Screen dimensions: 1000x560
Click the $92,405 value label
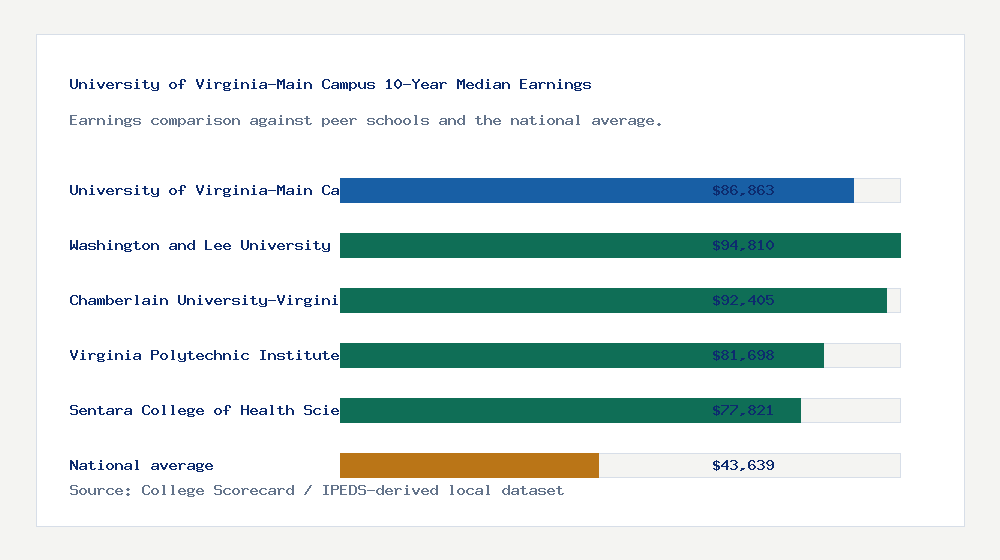click(743, 300)
